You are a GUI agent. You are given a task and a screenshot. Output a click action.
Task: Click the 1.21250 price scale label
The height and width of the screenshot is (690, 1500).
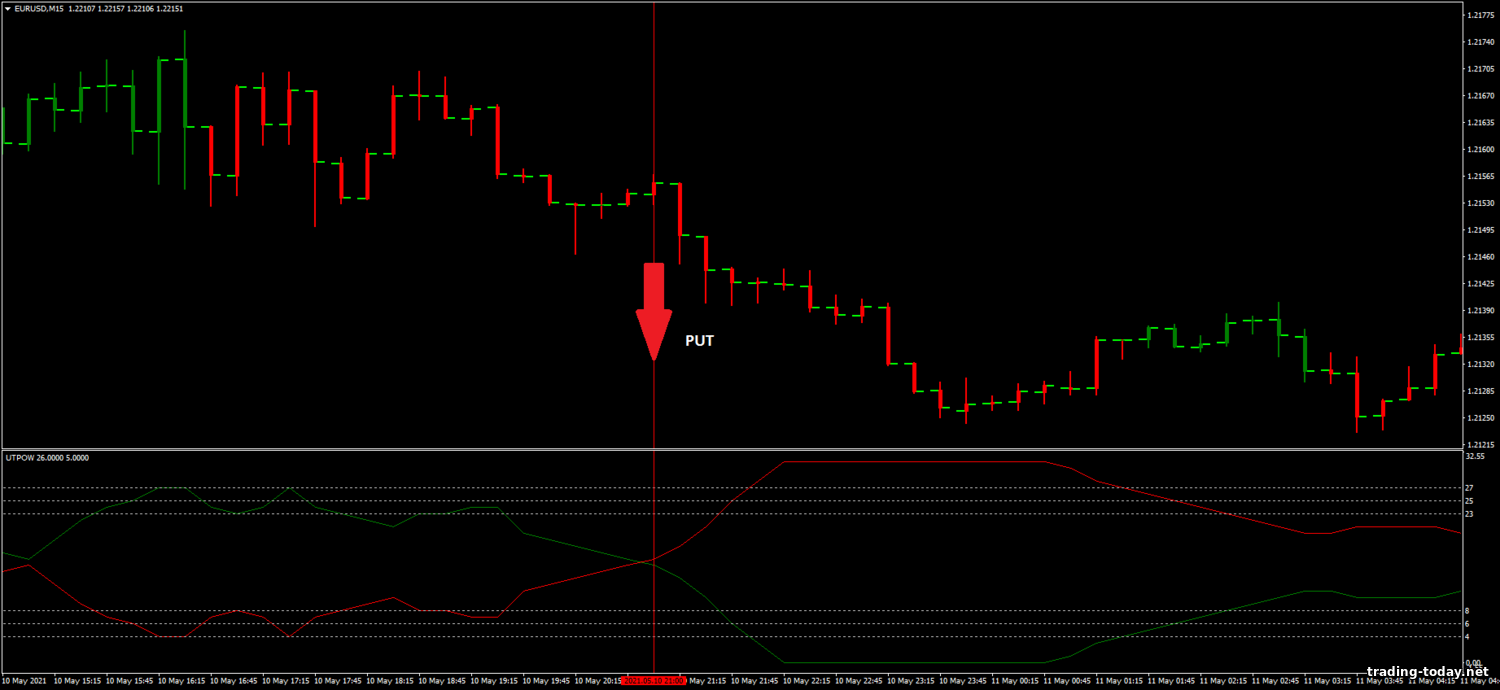(x=1479, y=418)
